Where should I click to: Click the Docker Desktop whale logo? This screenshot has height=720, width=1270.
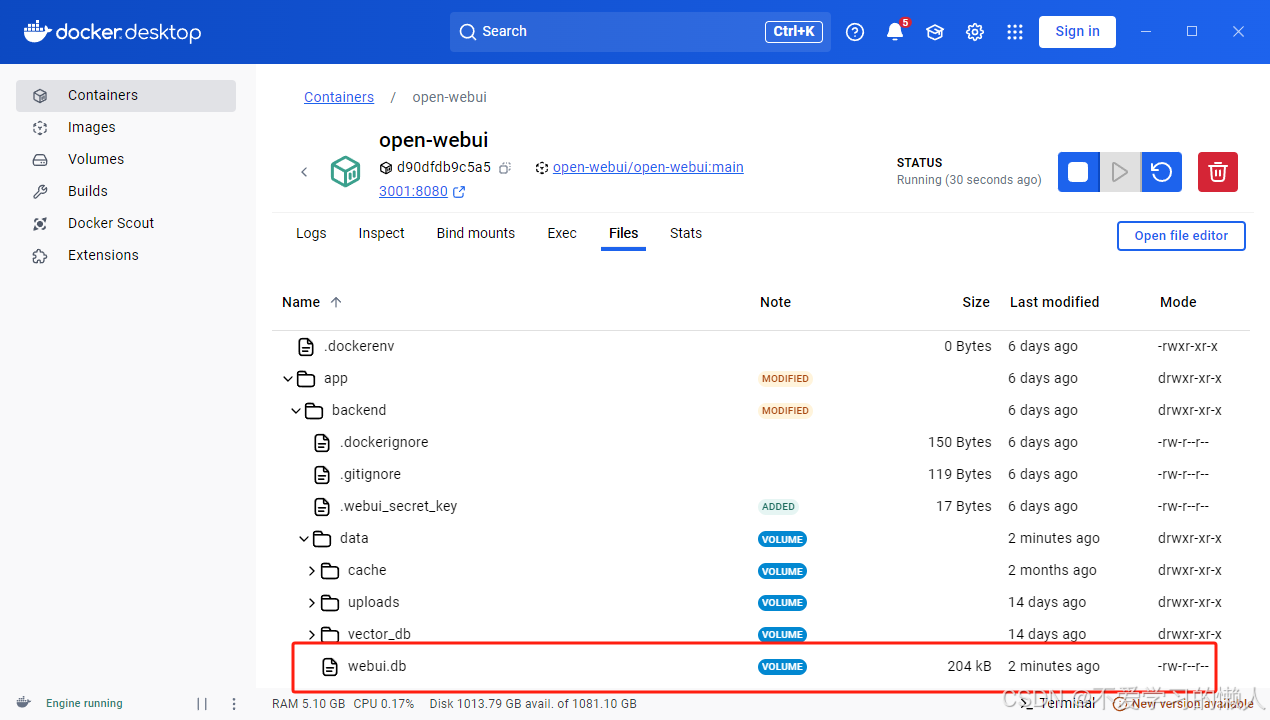(112, 32)
